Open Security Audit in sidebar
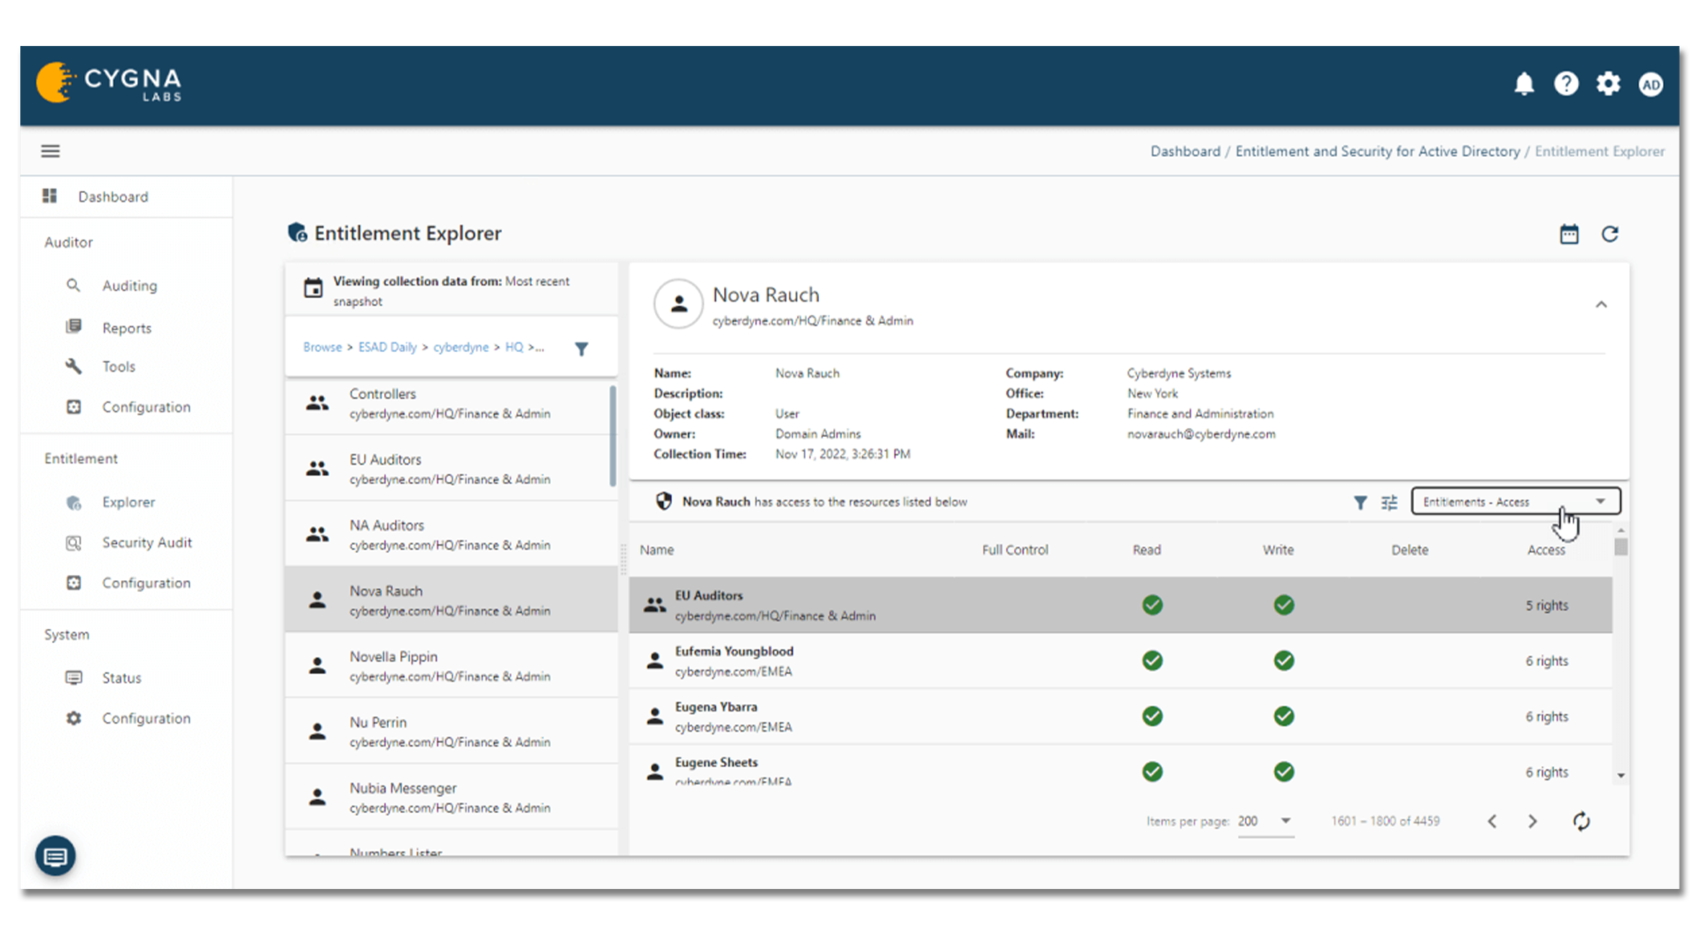This screenshot has height=935, width=1700. (146, 543)
